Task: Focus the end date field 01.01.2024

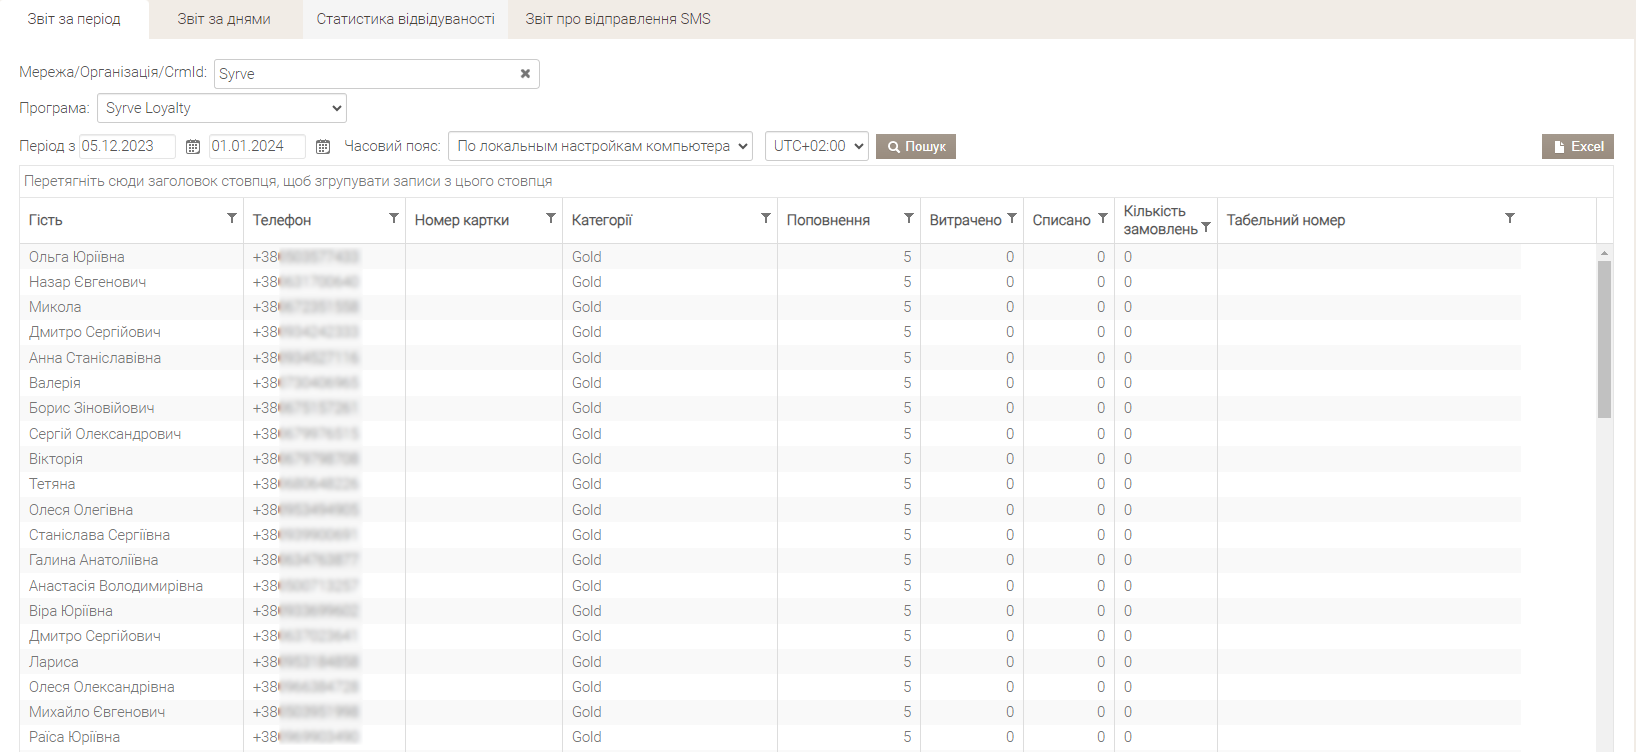Action: [x=258, y=146]
